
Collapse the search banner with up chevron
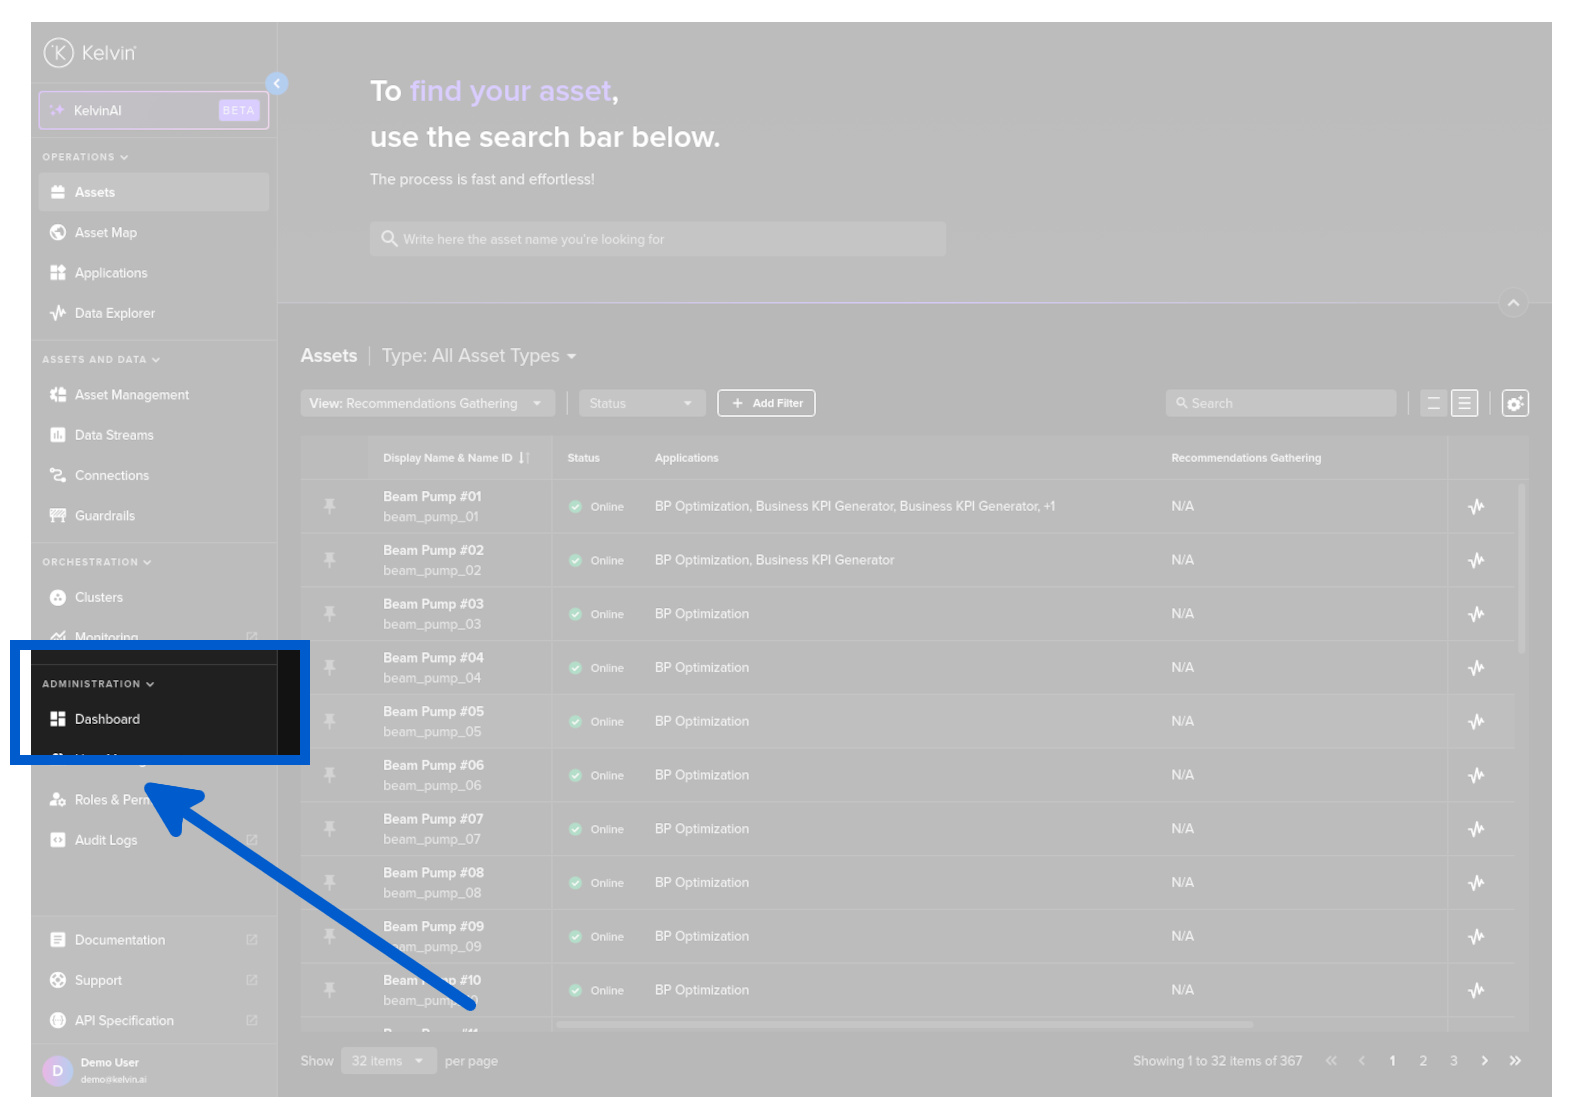pyautogui.click(x=1513, y=303)
